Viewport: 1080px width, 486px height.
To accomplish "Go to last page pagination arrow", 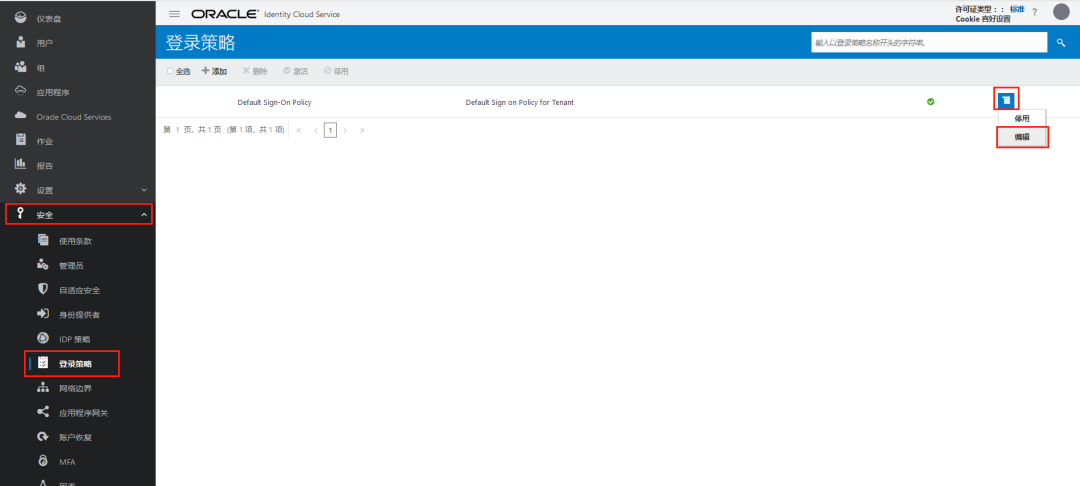I will (362, 130).
